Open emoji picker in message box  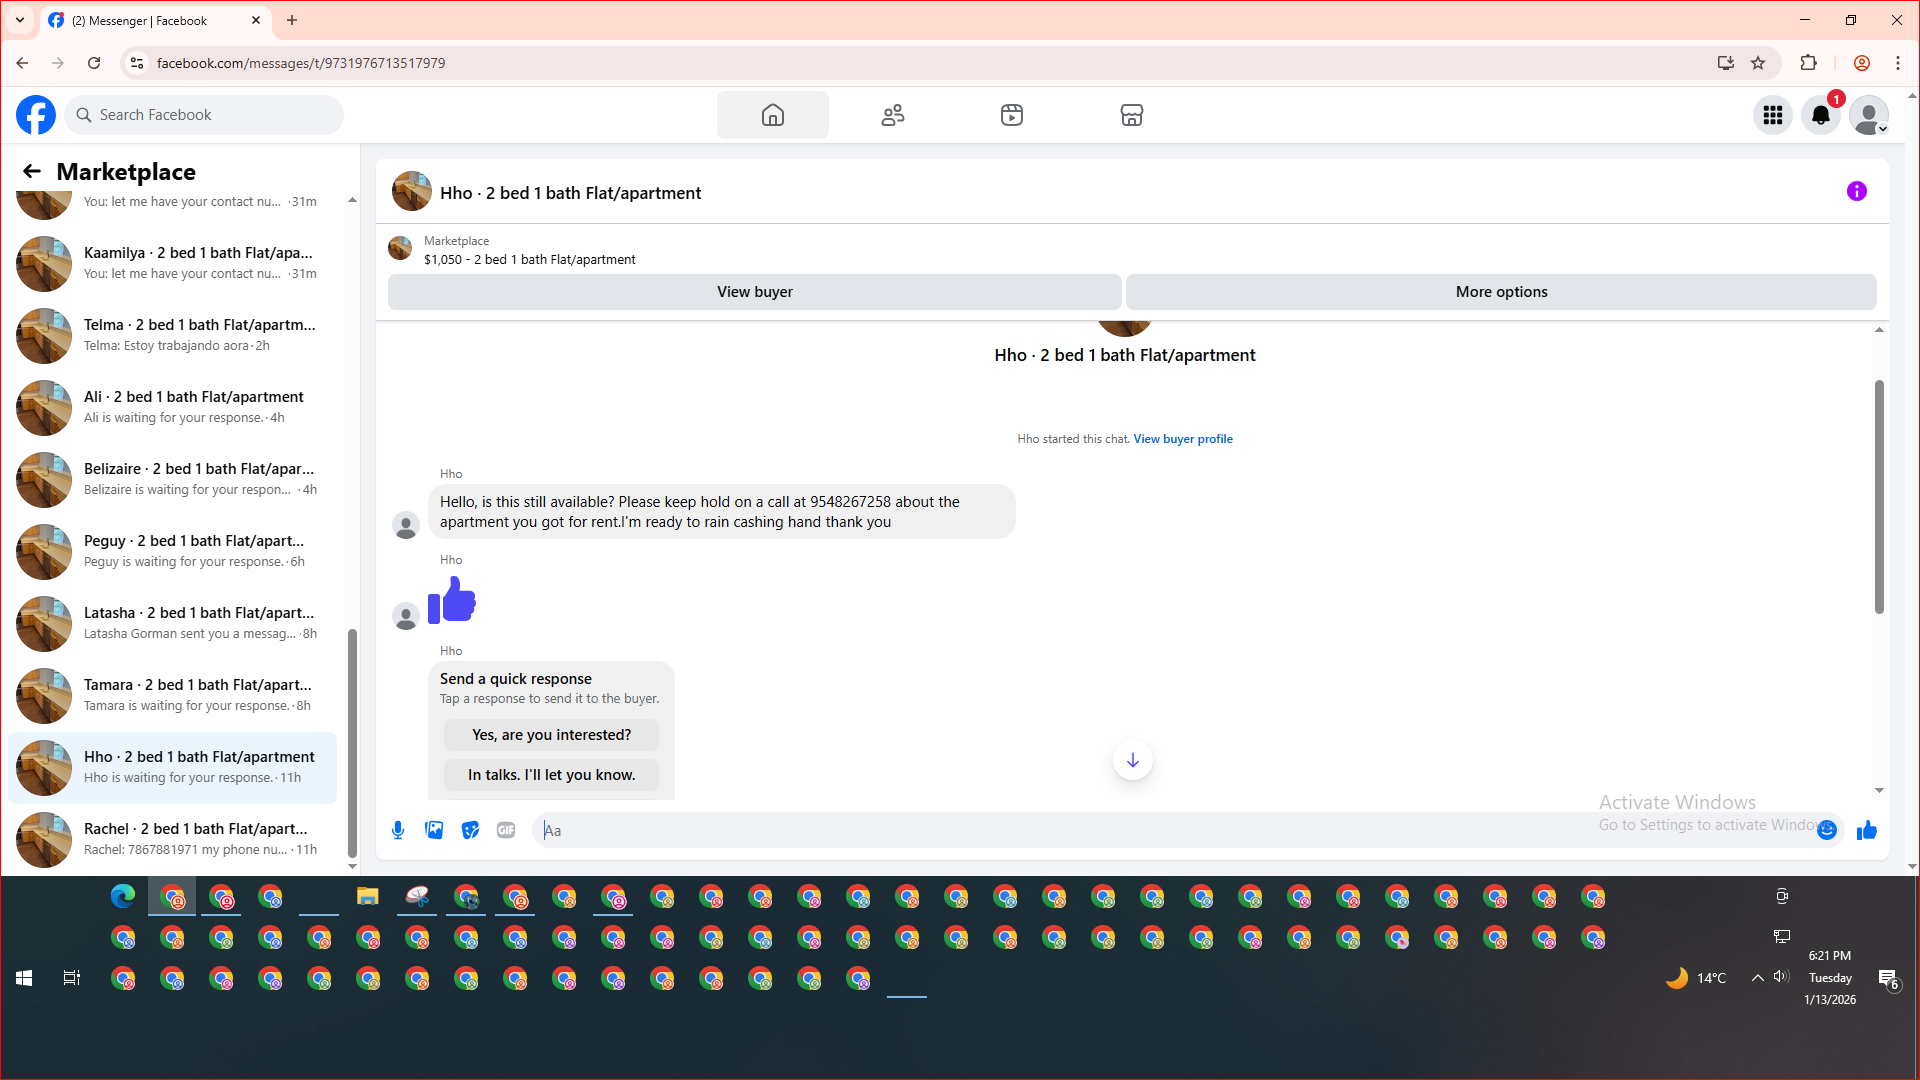(1827, 830)
